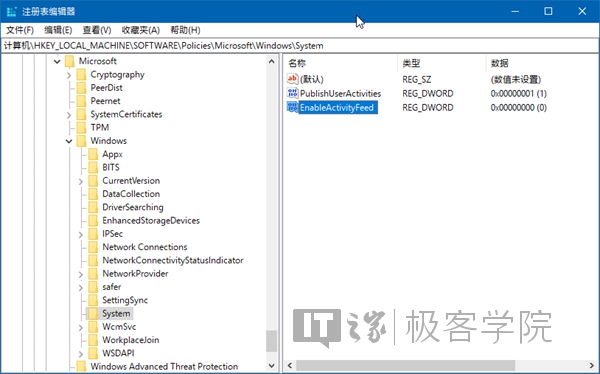Click the Appx folder icon
This screenshot has width=600, height=374.
click(93, 154)
